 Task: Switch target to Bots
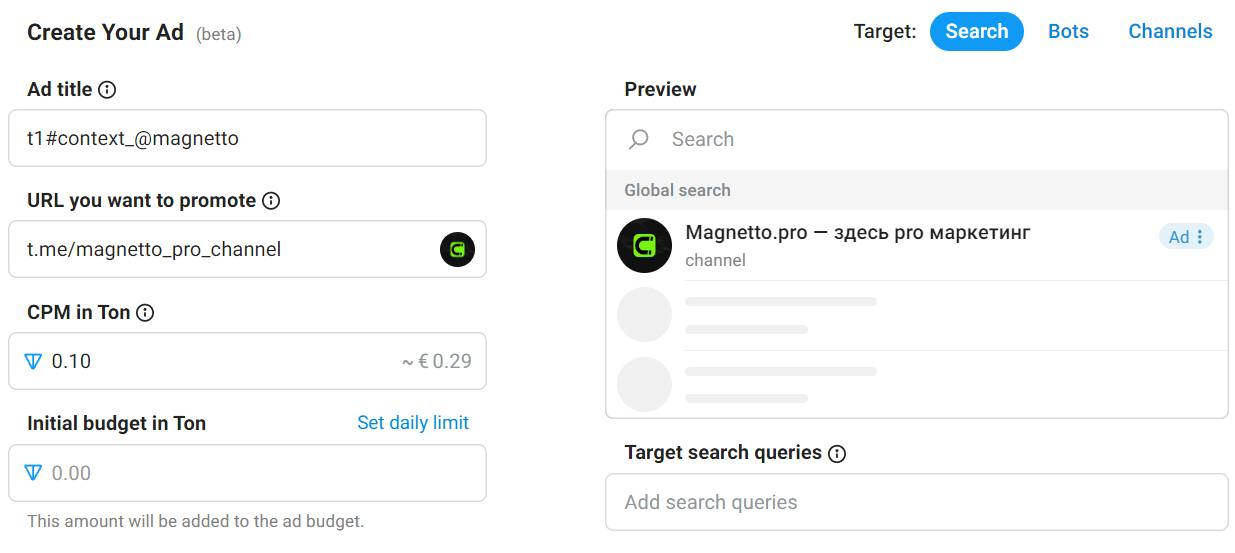pos(1068,31)
